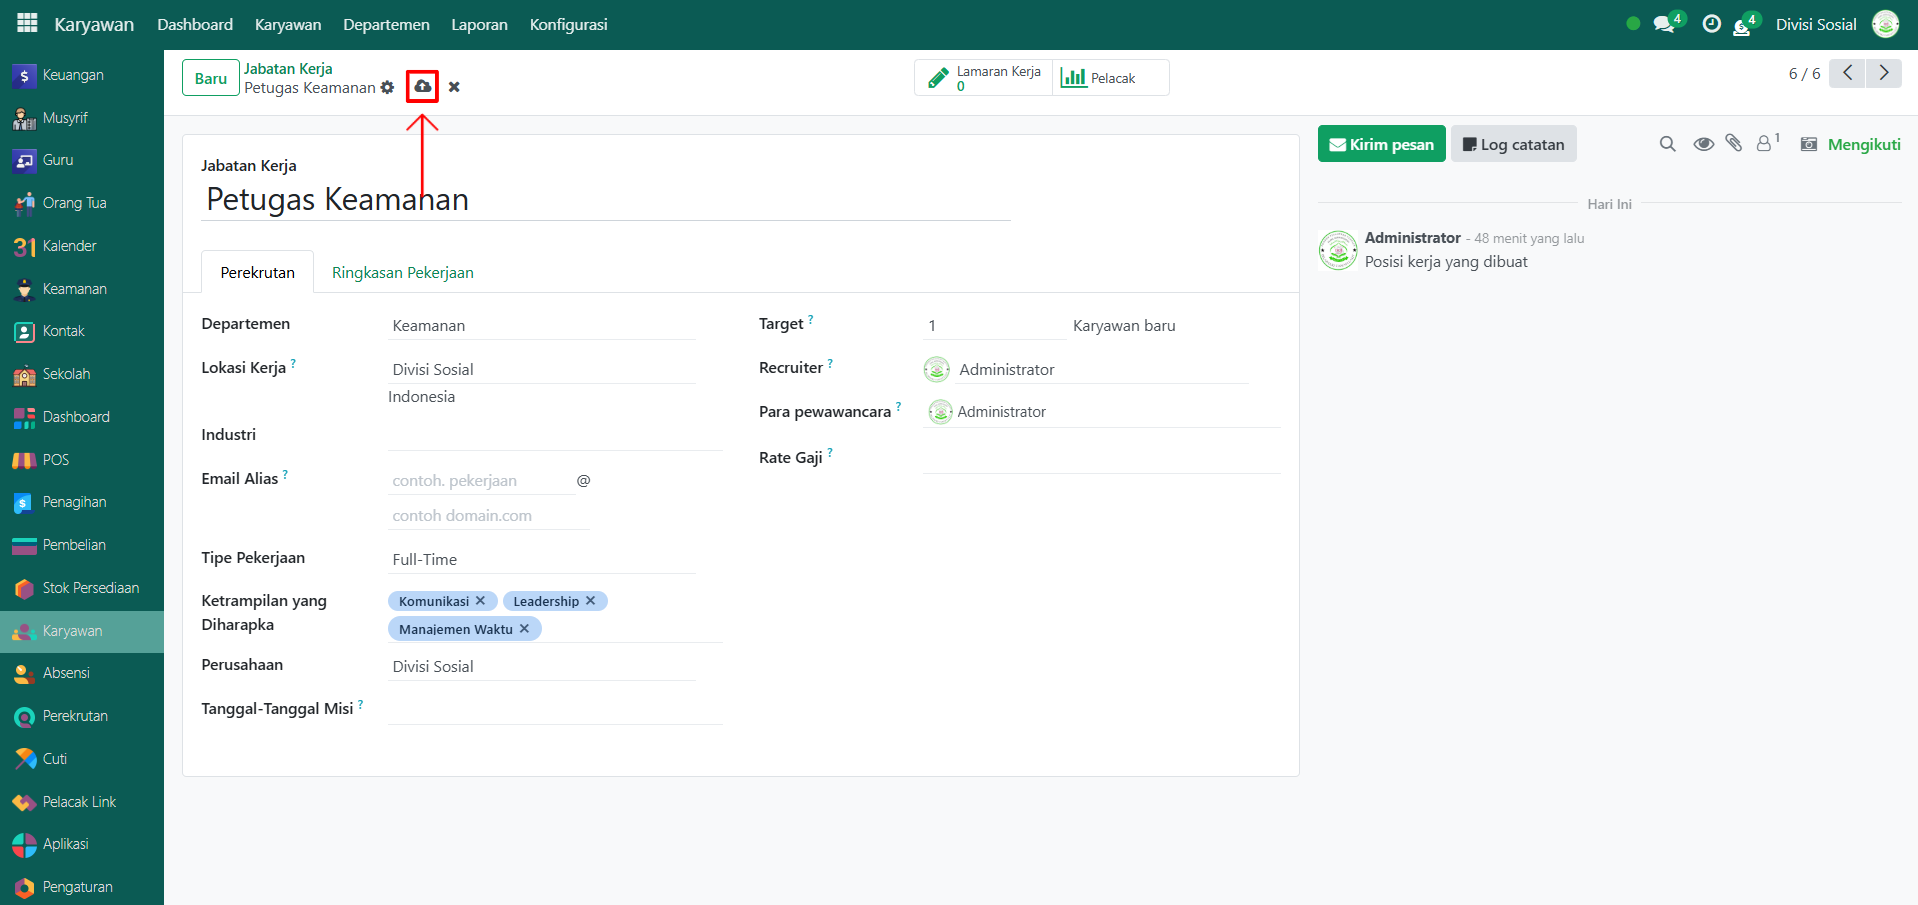The height and width of the screenshot is (905, 1918).
Task: Open conversations chat bubble icon
Action: click(1664, 24)
